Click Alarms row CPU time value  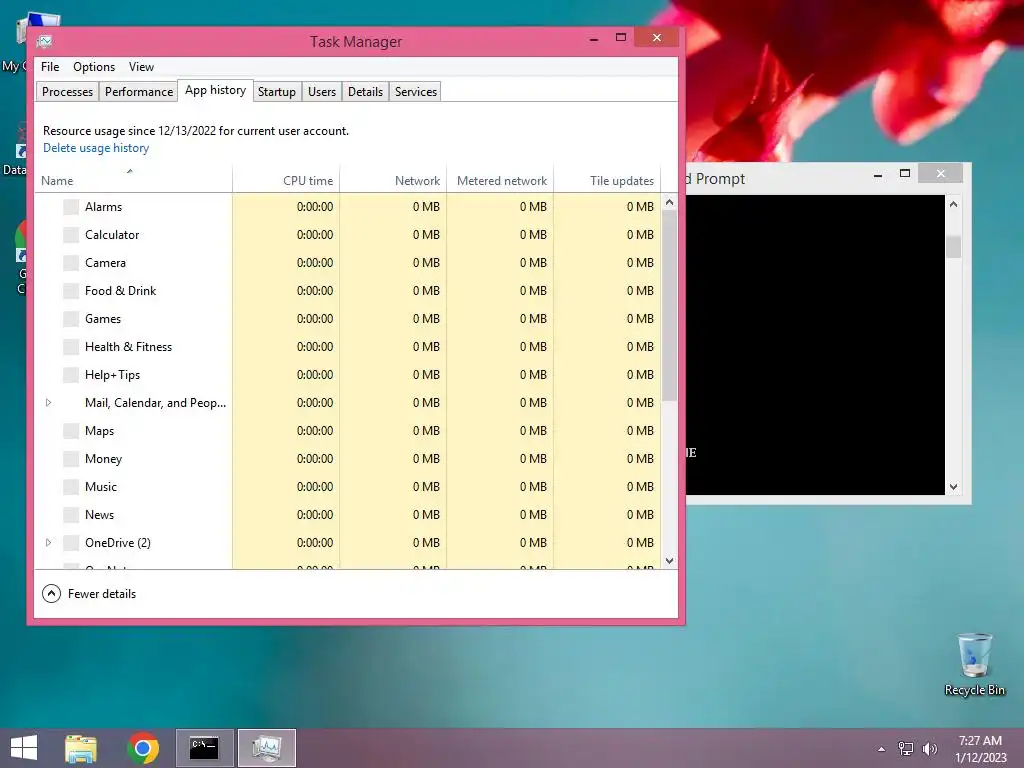coord(315,207)
